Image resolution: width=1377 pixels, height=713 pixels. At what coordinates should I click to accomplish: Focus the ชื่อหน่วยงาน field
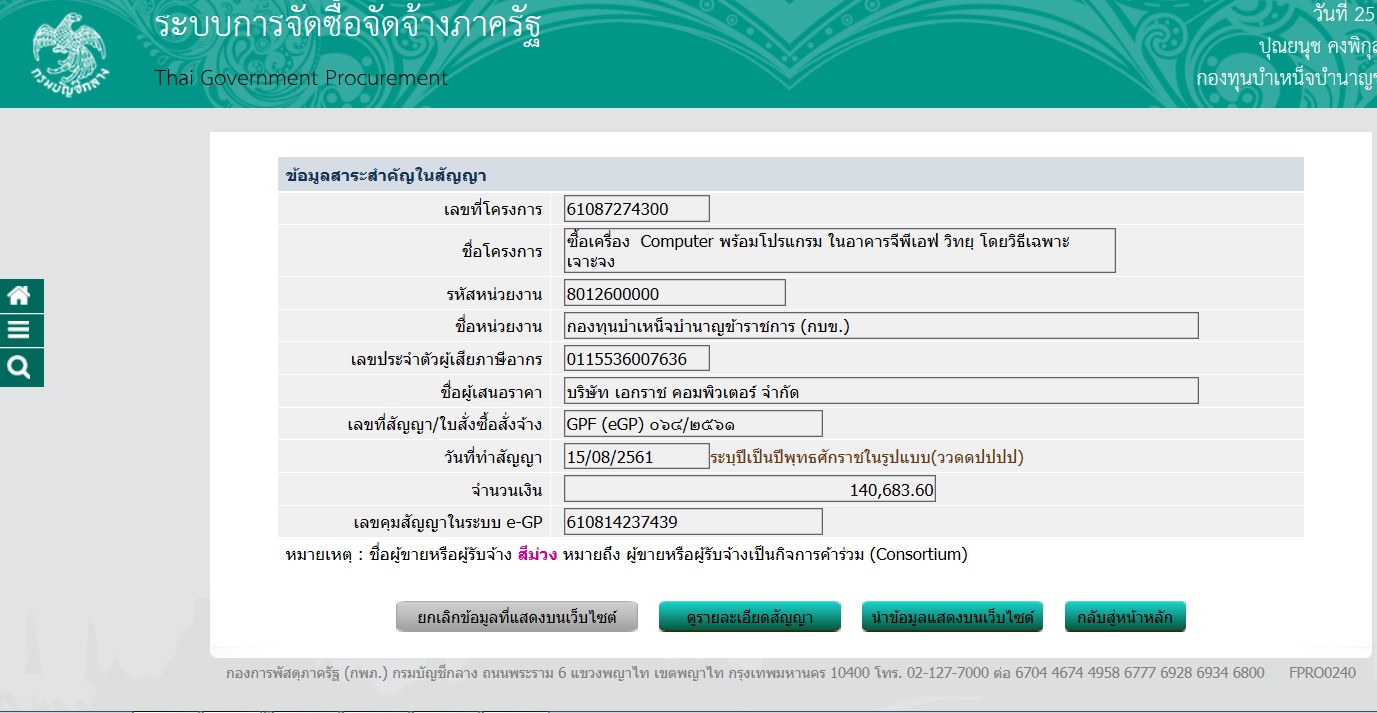coord(880,326)
